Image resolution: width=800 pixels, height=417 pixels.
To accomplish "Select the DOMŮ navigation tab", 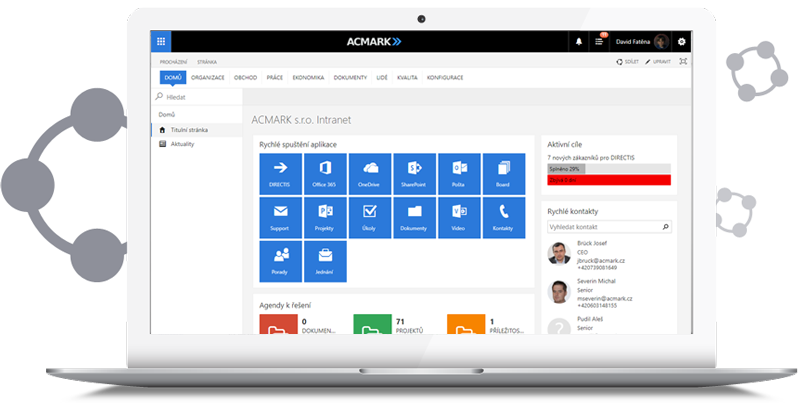I will (x=173, y=78).
